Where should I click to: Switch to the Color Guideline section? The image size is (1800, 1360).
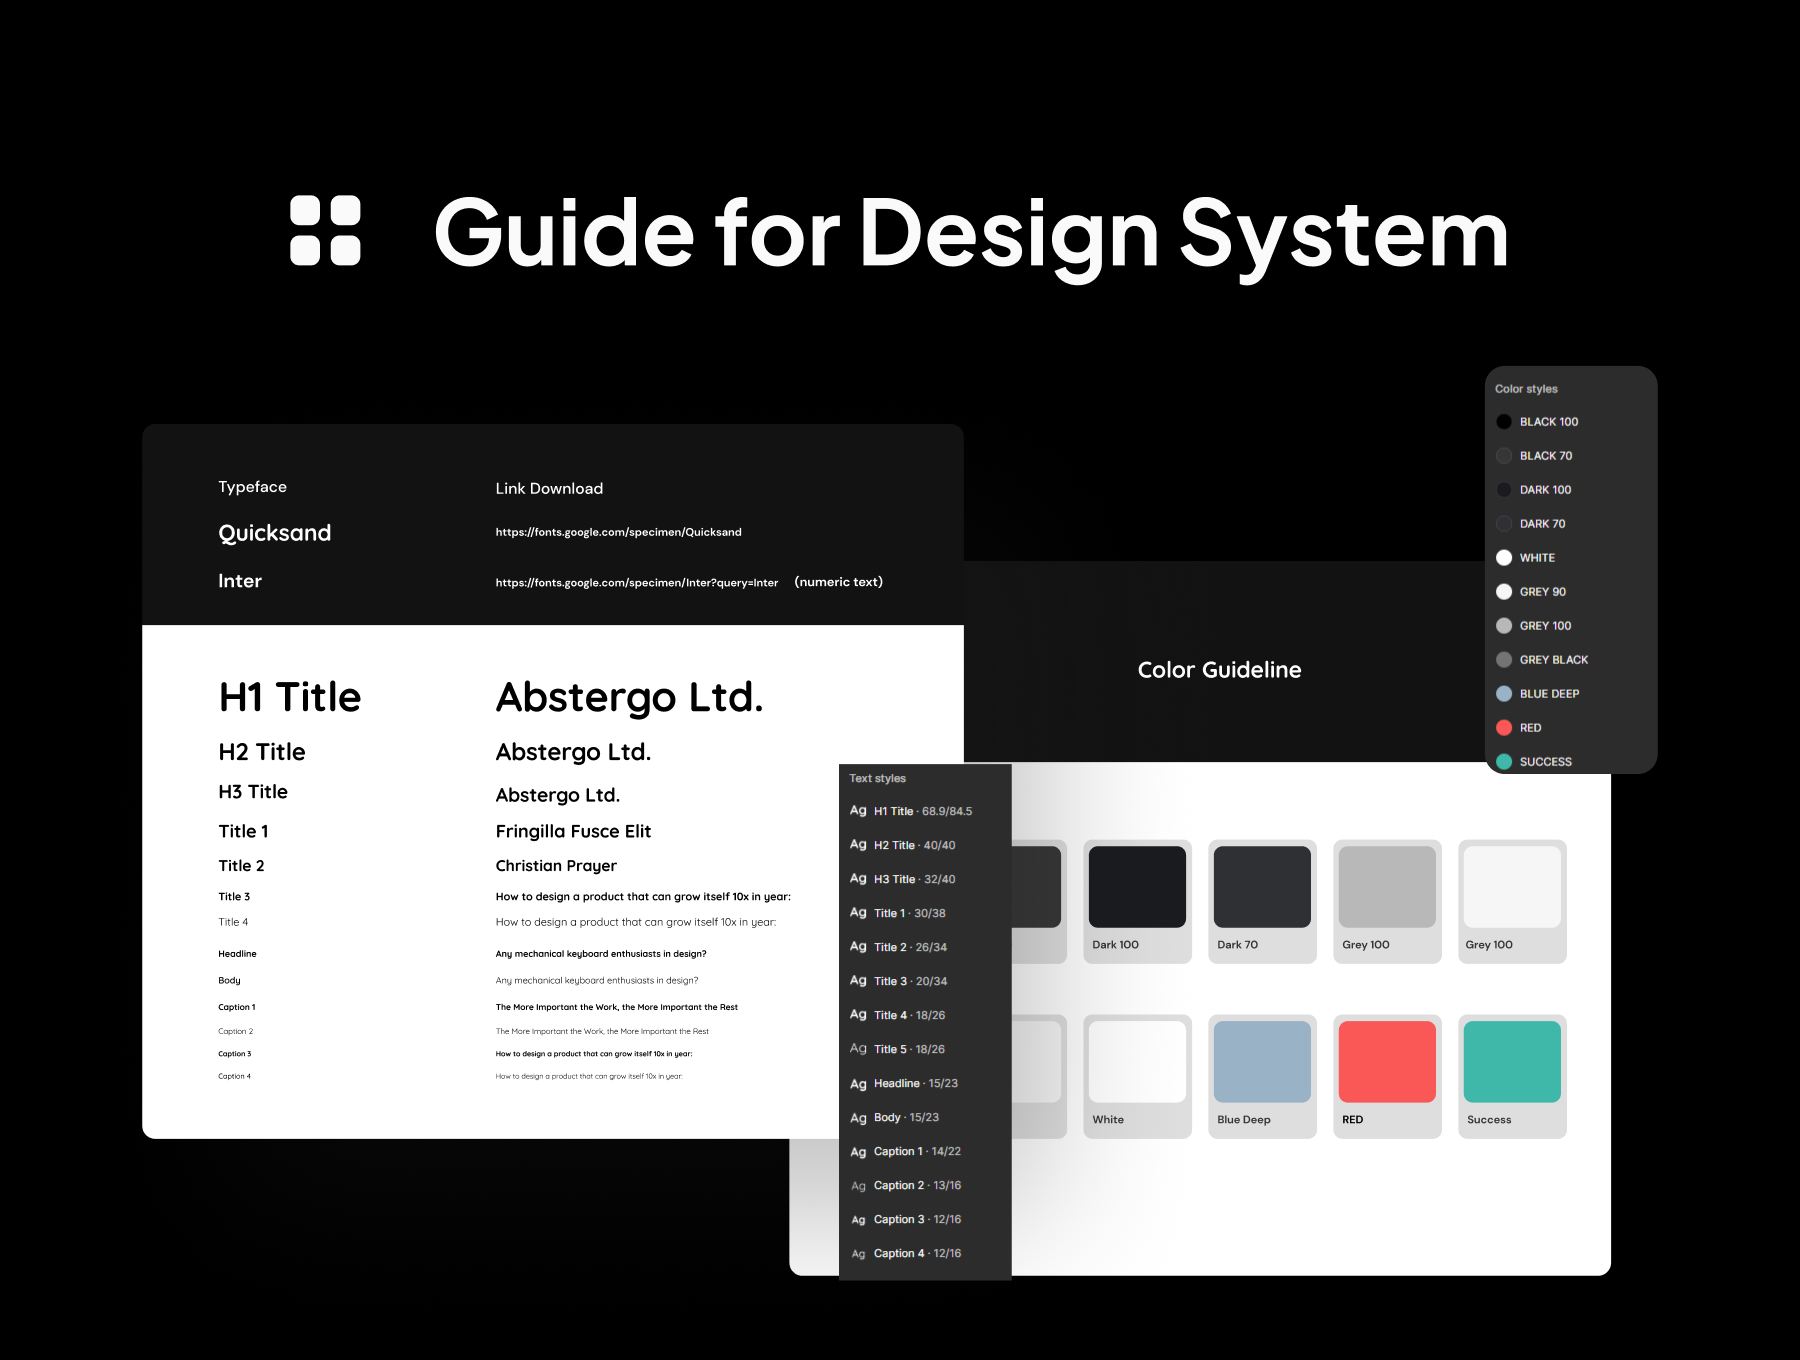point(1219,669)
